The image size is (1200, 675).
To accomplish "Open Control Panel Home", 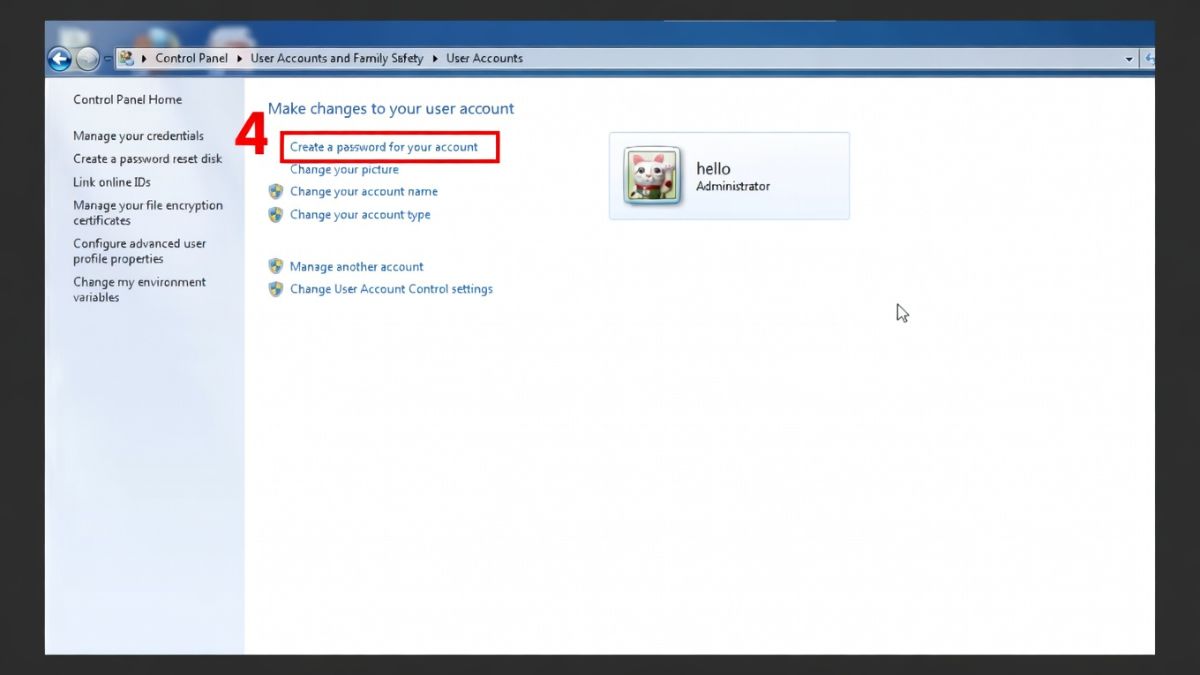I will [x=128, y=99].
